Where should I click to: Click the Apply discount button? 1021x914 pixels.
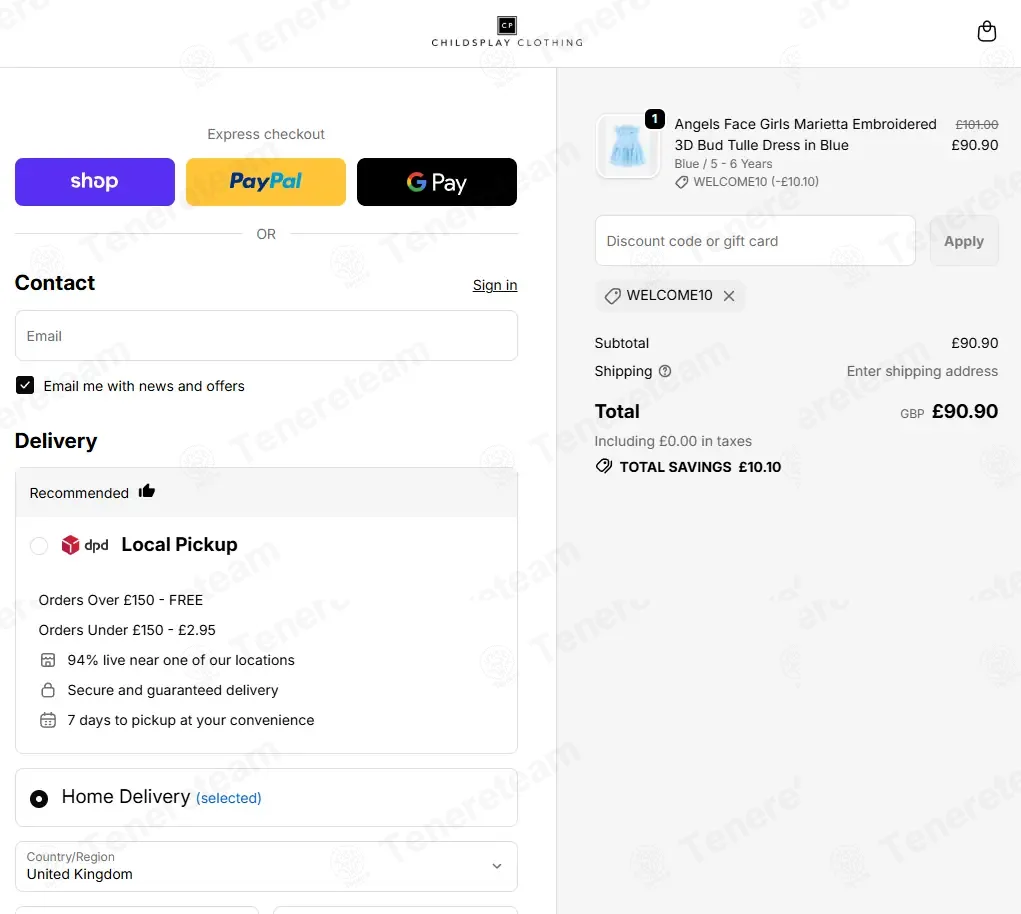click(x=964, y=241)
